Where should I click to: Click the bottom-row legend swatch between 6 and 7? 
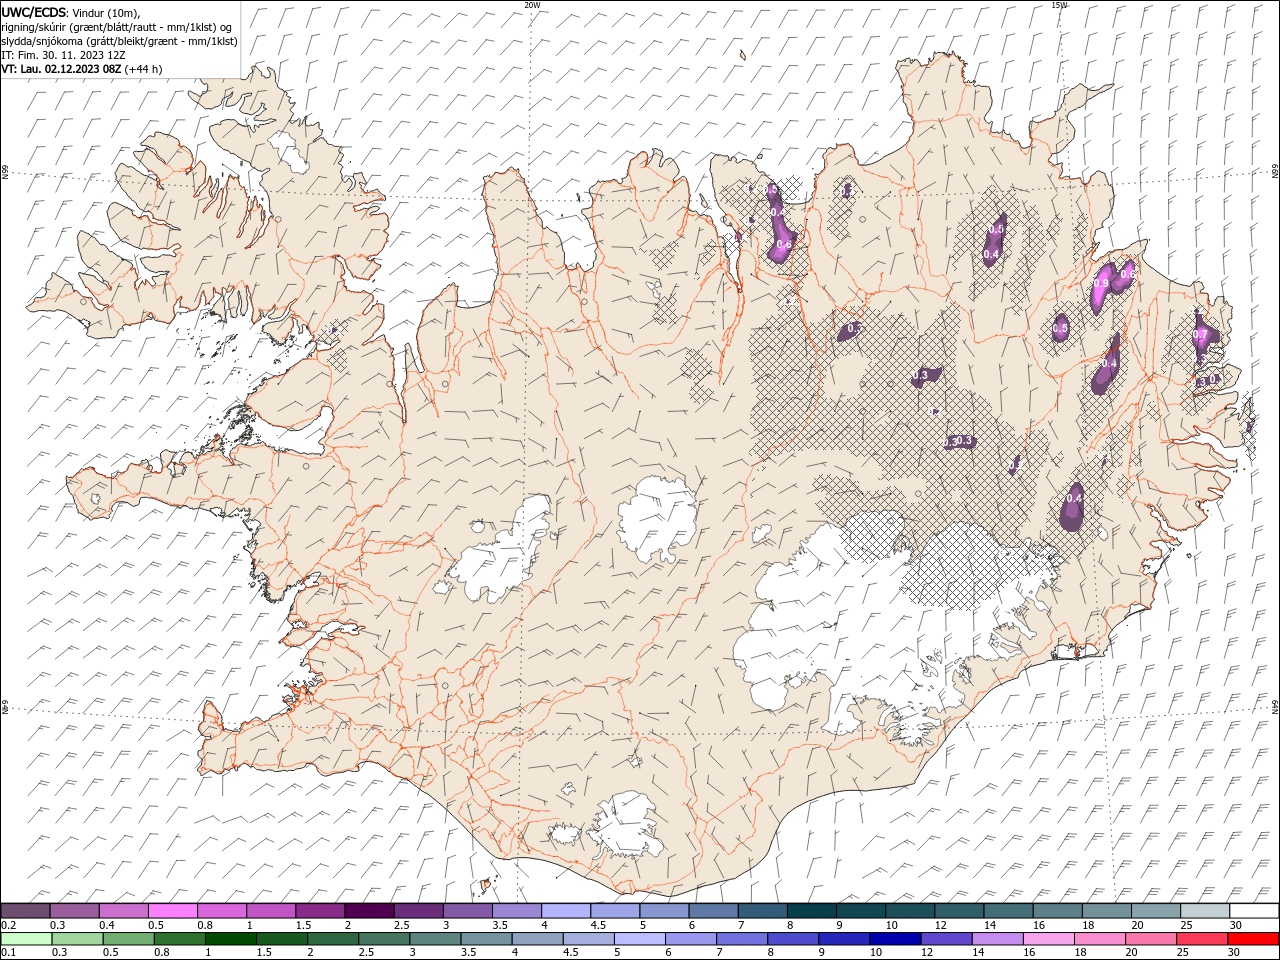pos(690,939)
